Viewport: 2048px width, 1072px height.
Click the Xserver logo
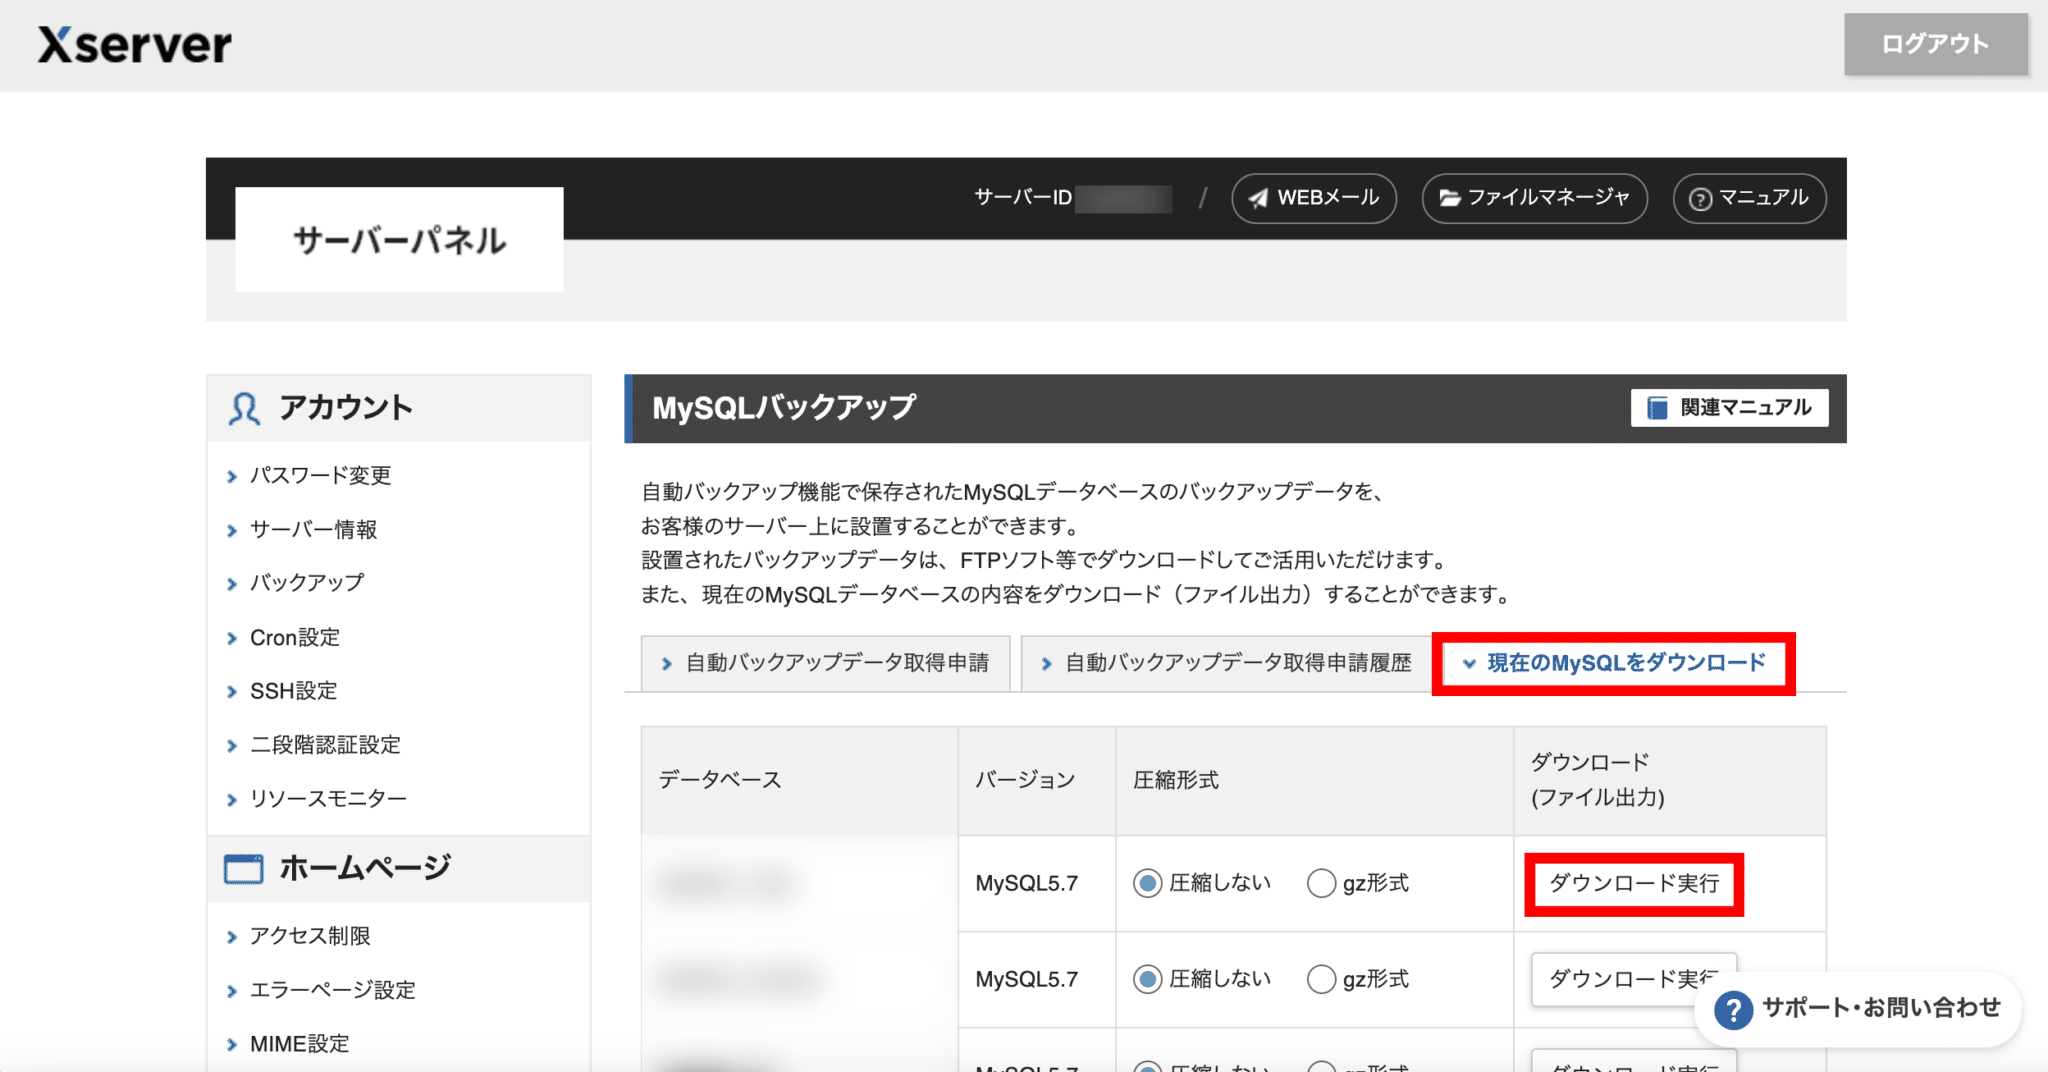(133, 44)
